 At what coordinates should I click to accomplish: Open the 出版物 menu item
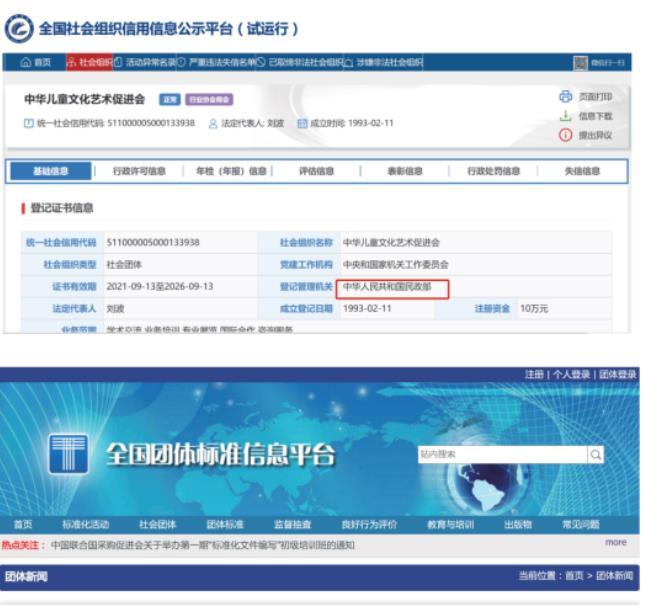coord(518,524)
